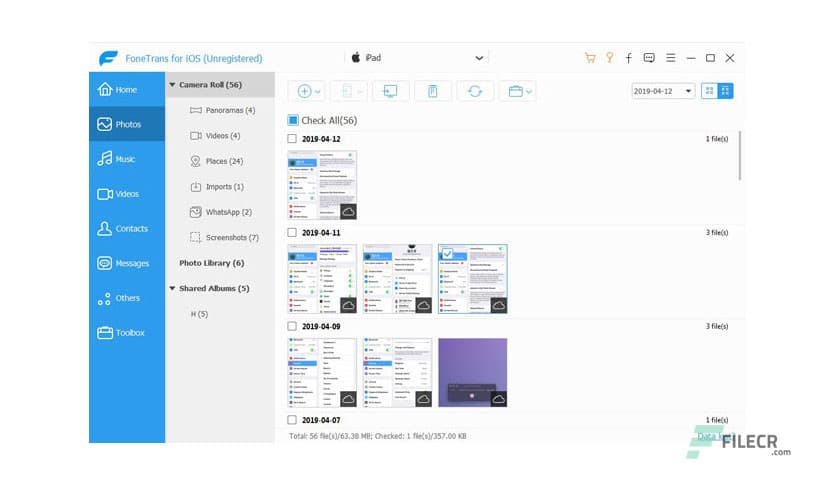Click the toolbox briefcase toolbar icon
836x484 pixels.
click(515, 91)
